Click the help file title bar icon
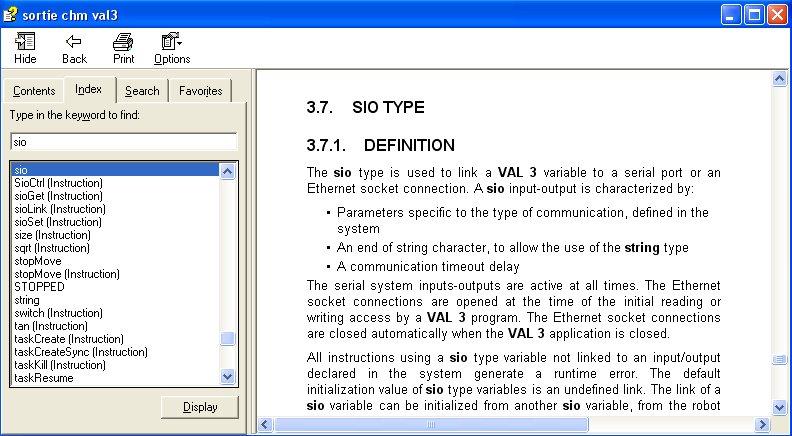 10,15
